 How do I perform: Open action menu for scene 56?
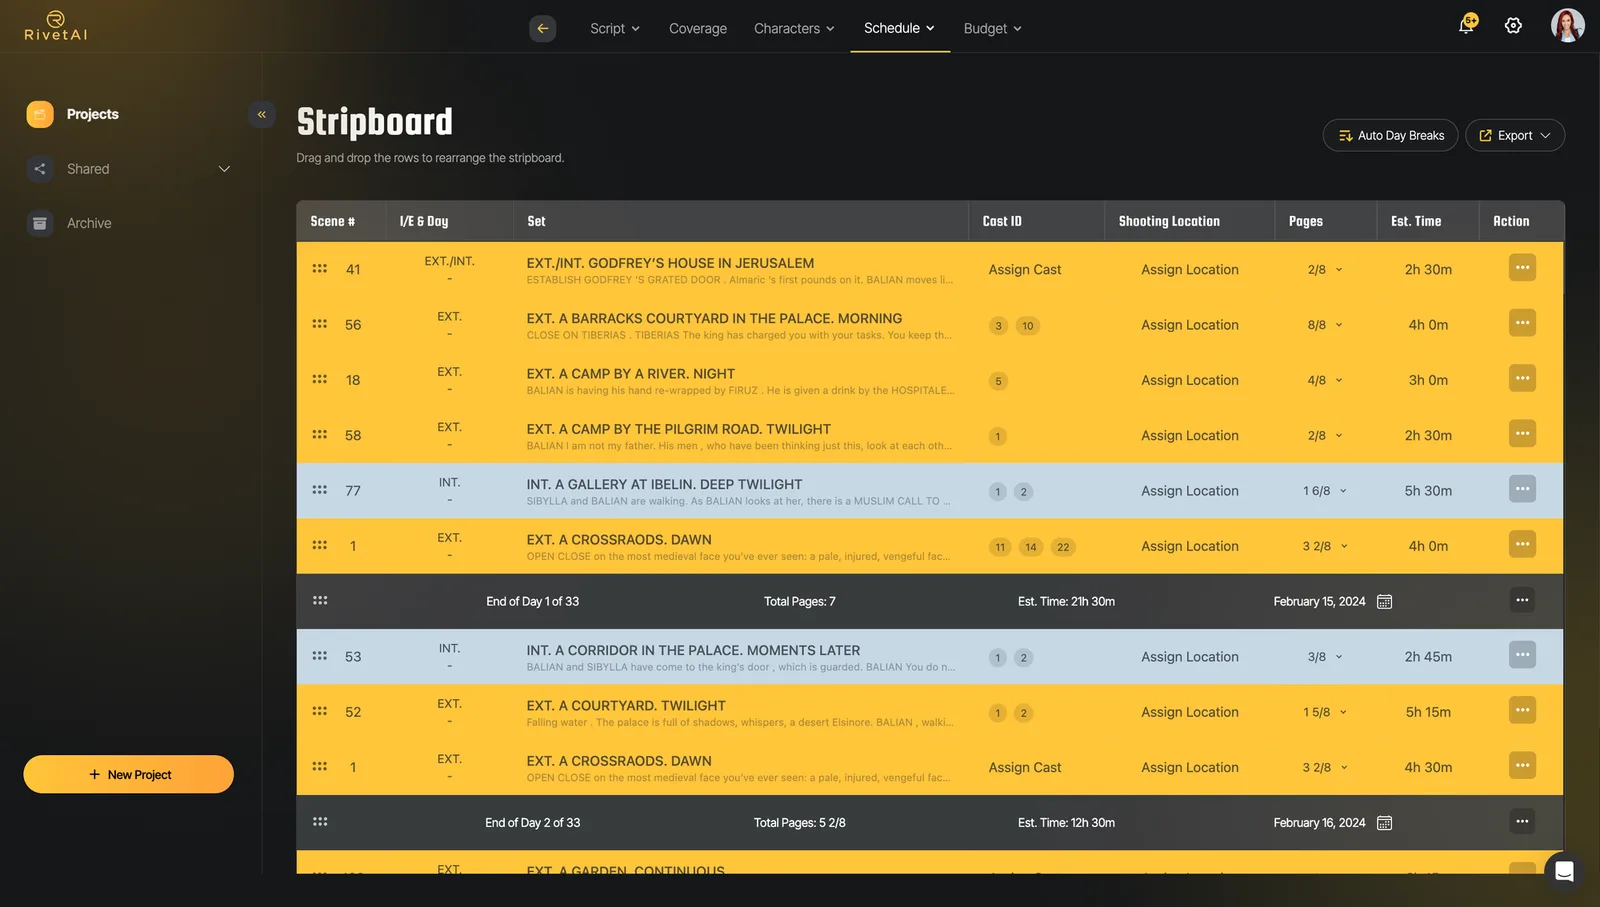pyautogui.click(x=1522, y=323)
